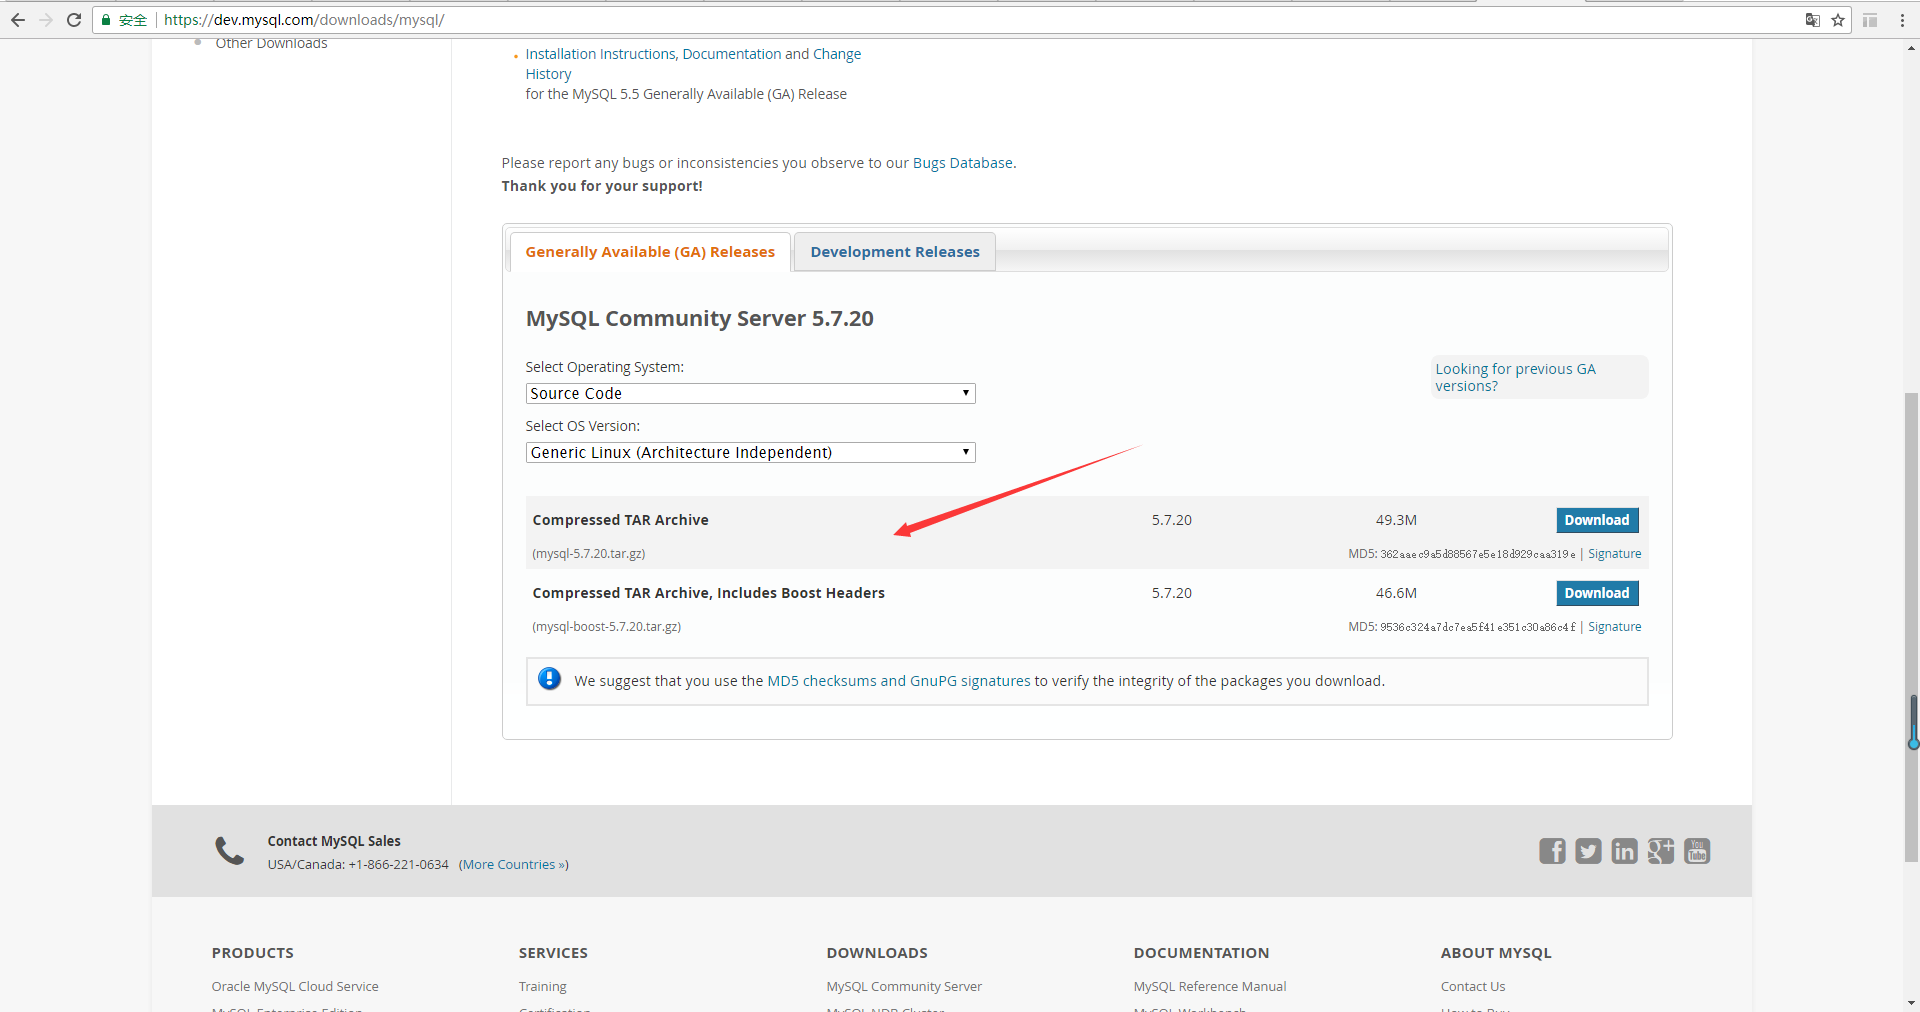Click the address bar URL field
The image size is (1920, 1012).
click(x=950, y=20)
